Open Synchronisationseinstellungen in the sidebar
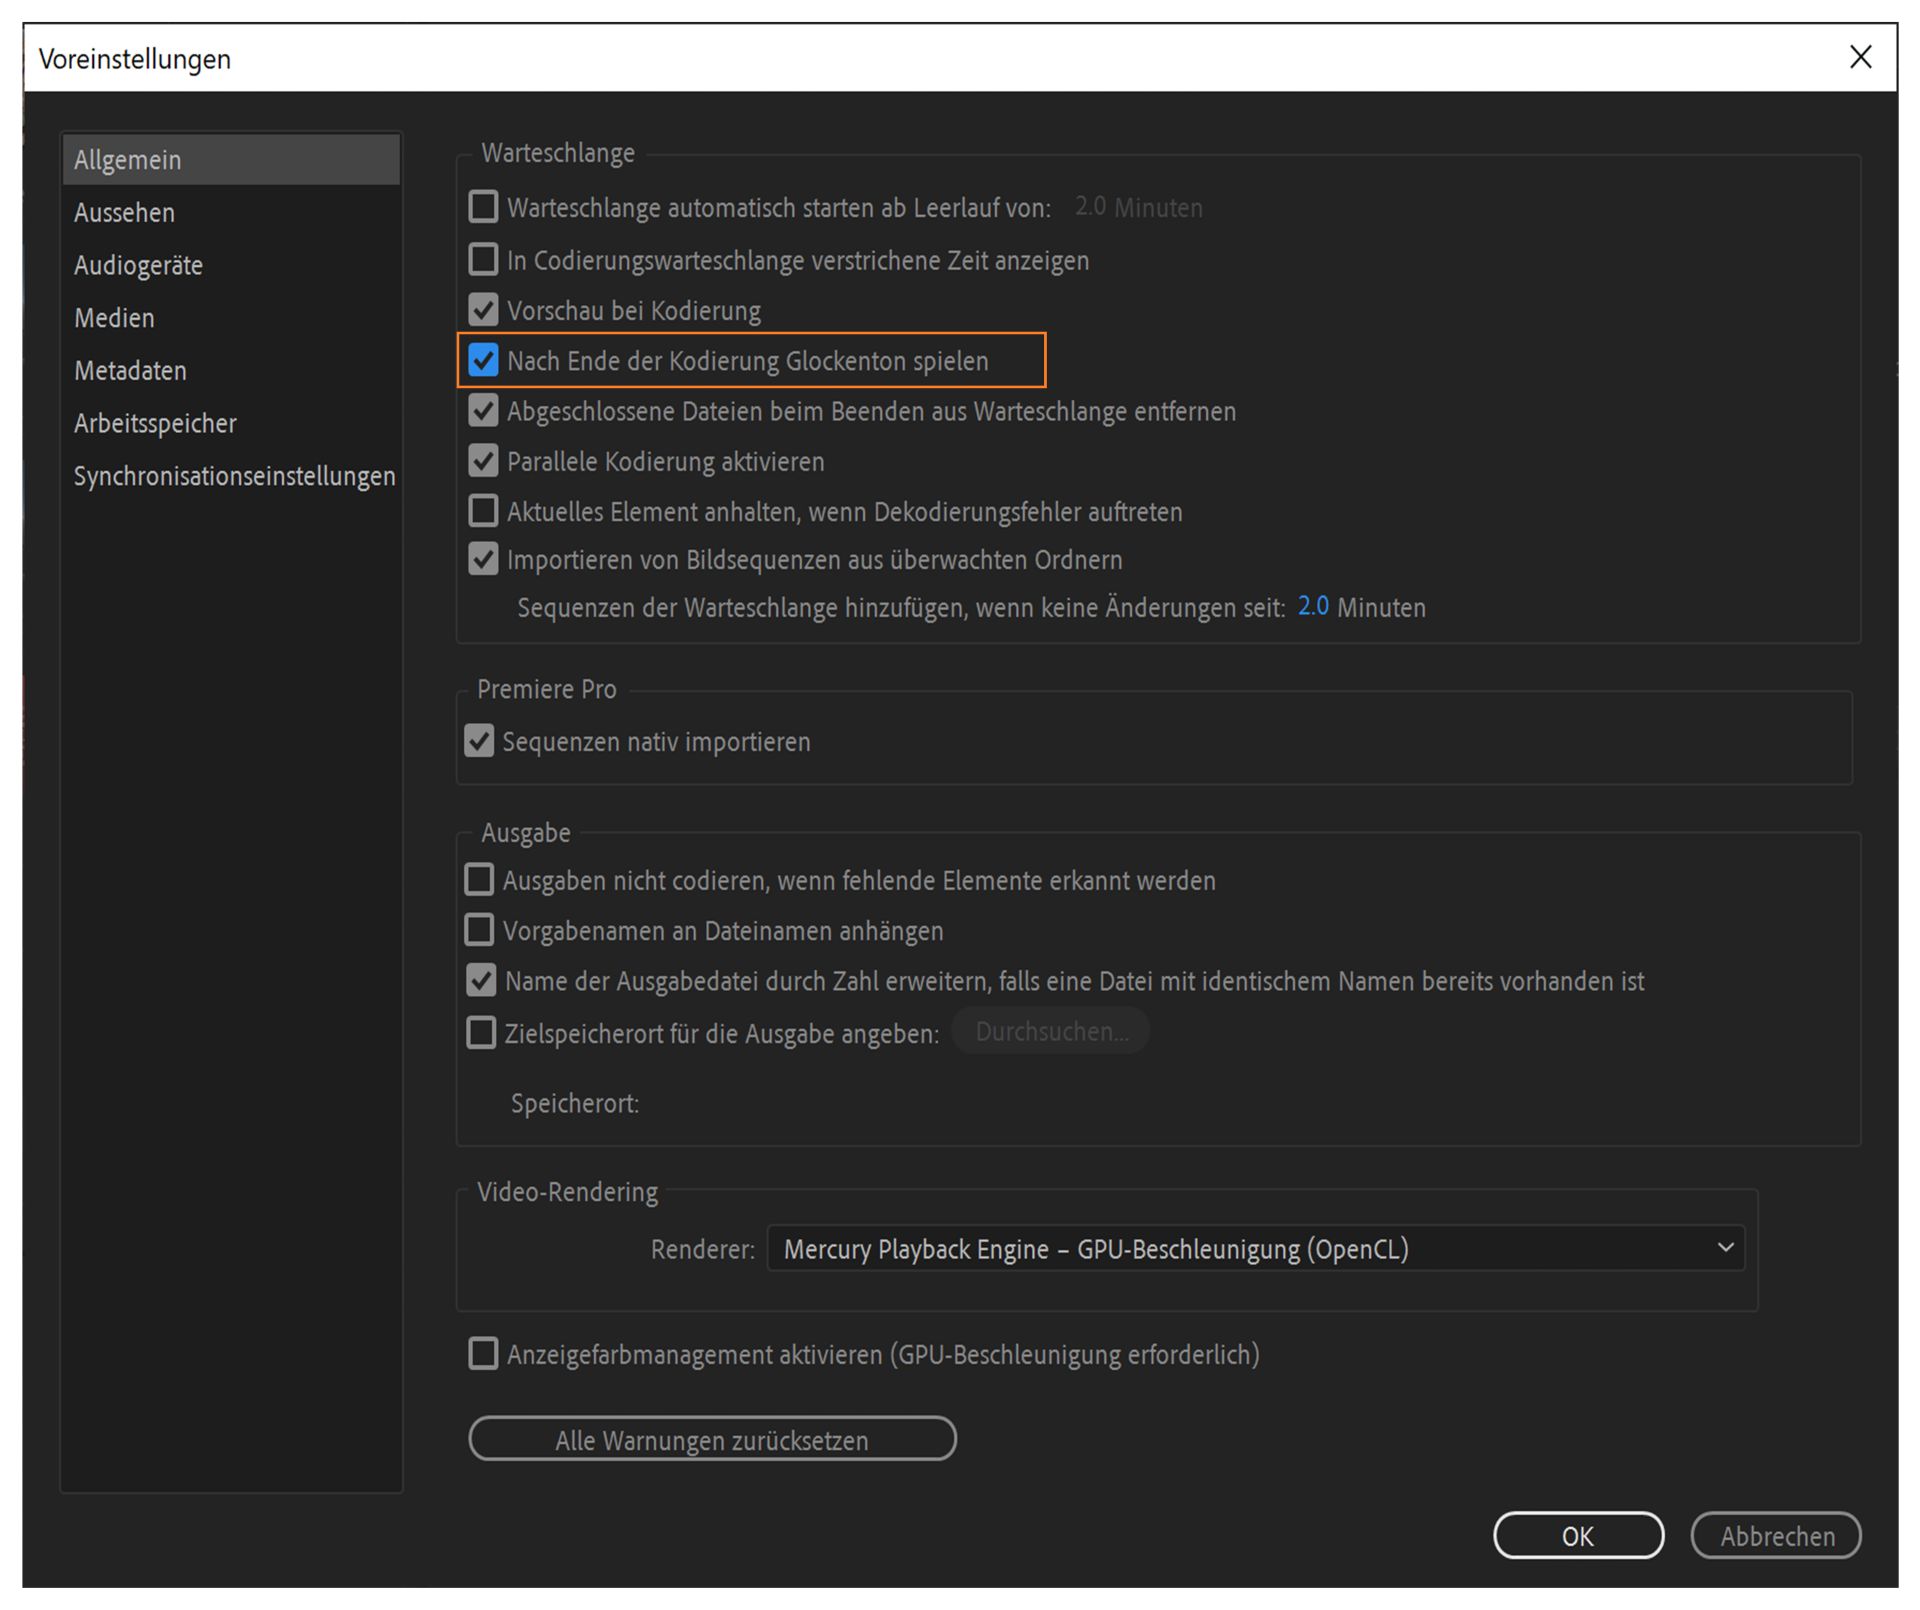The width and height of the screenshot is (1920, 1610). [234, 476]
